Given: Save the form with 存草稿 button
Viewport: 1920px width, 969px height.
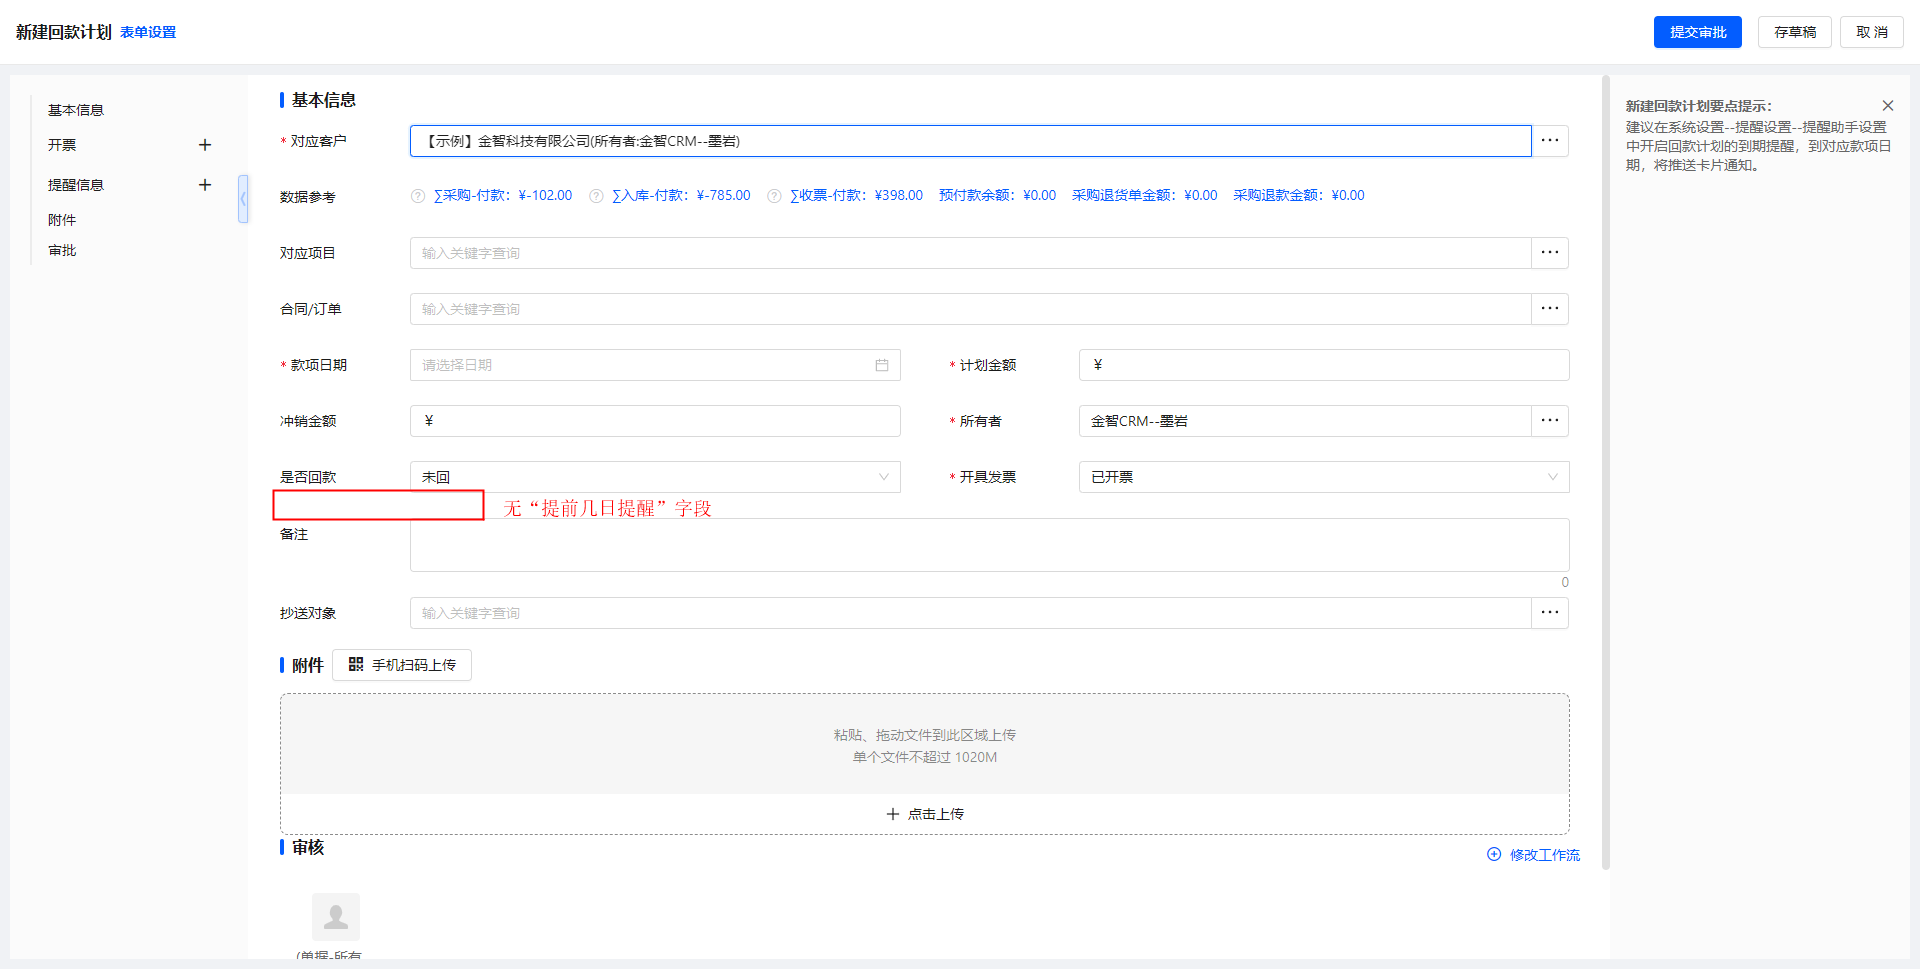Looking at the screenshot, I should point(1794,32).
